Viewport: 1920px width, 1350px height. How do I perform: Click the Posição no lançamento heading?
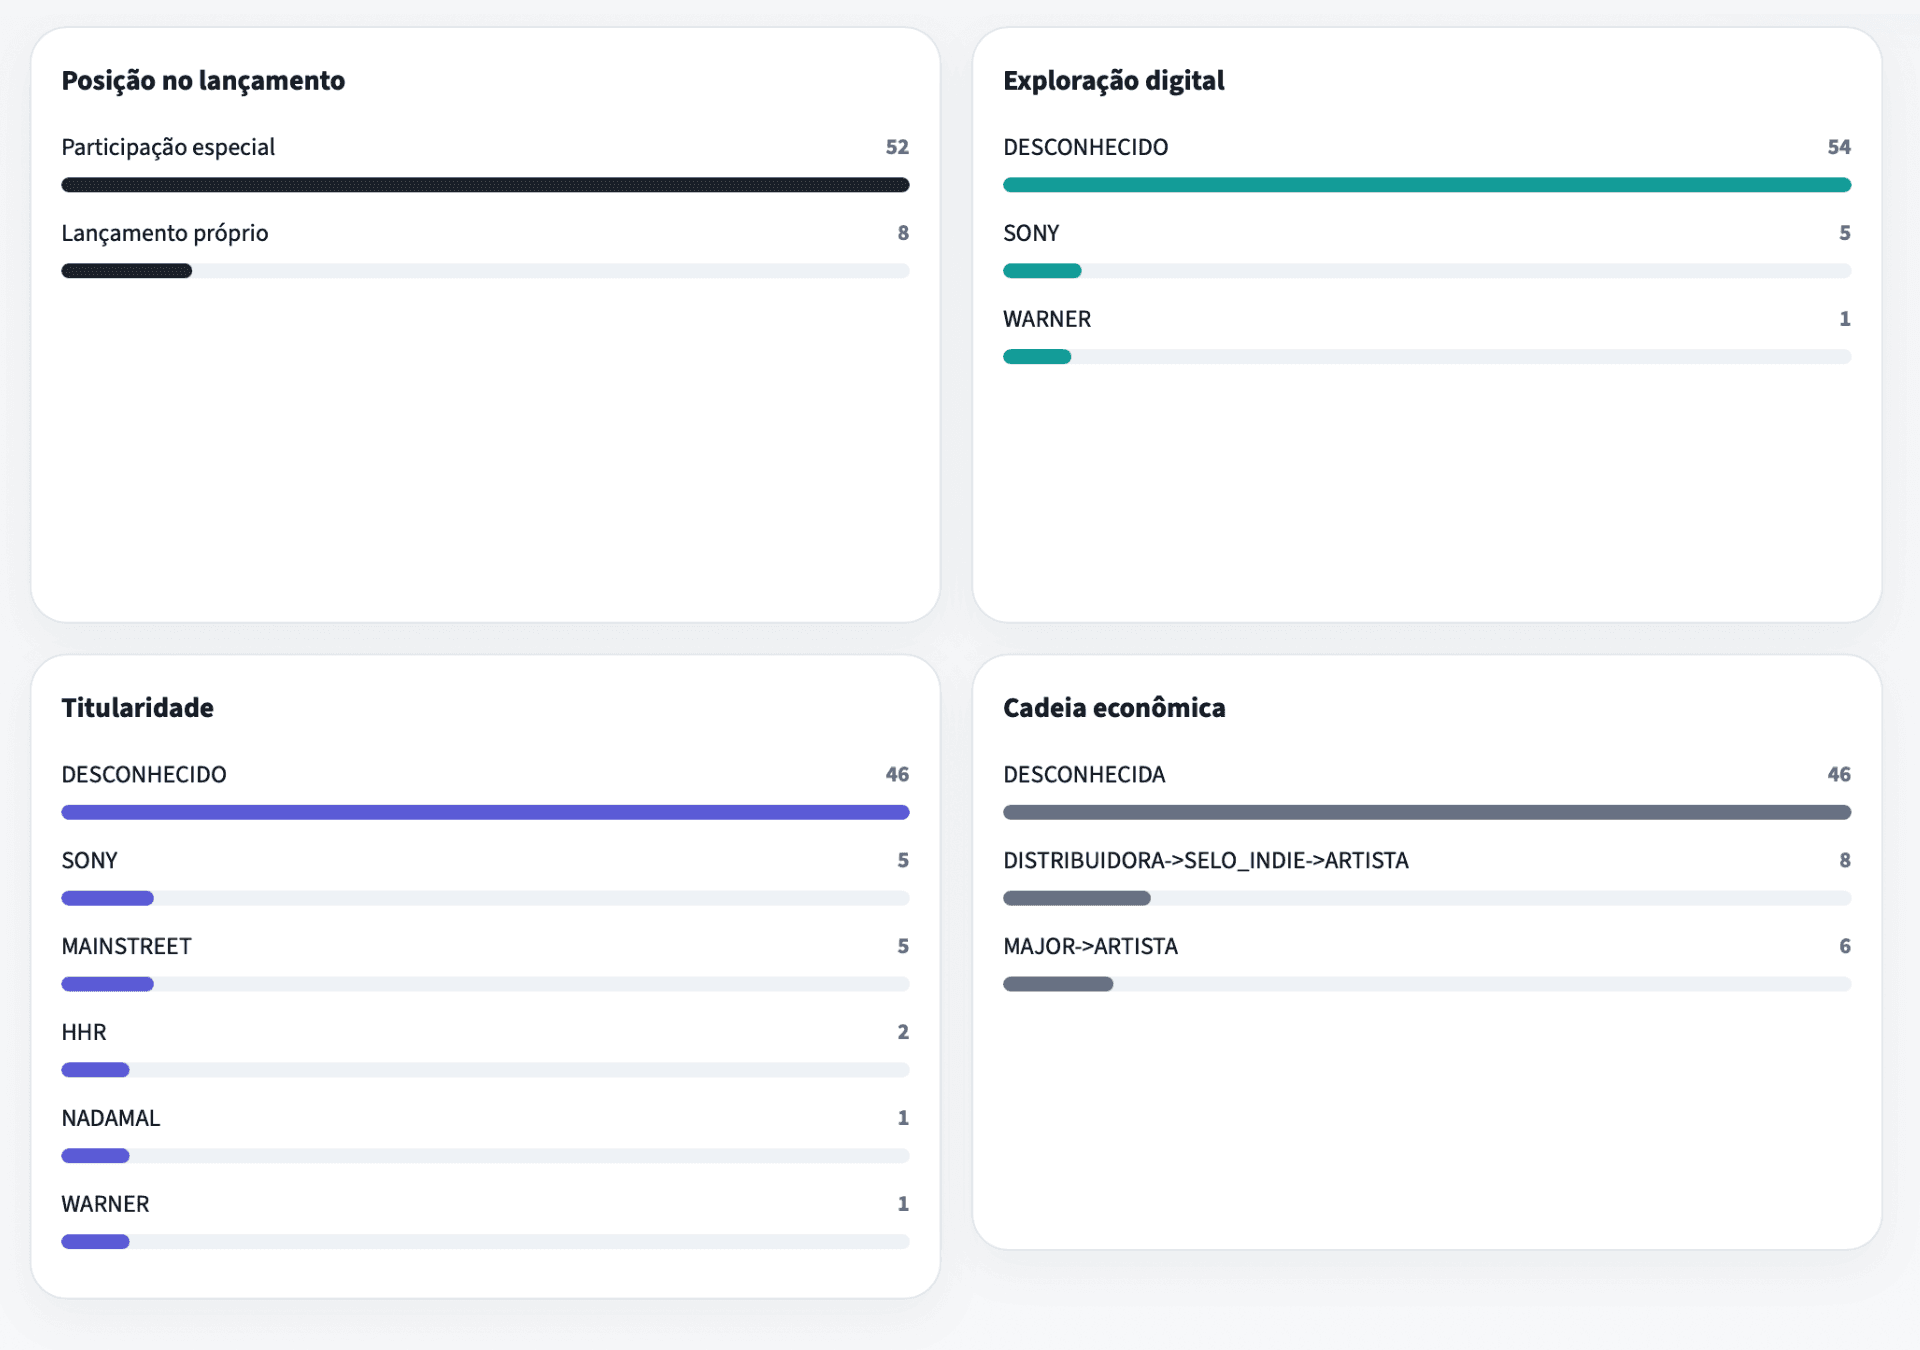click(x=203, y=80)
